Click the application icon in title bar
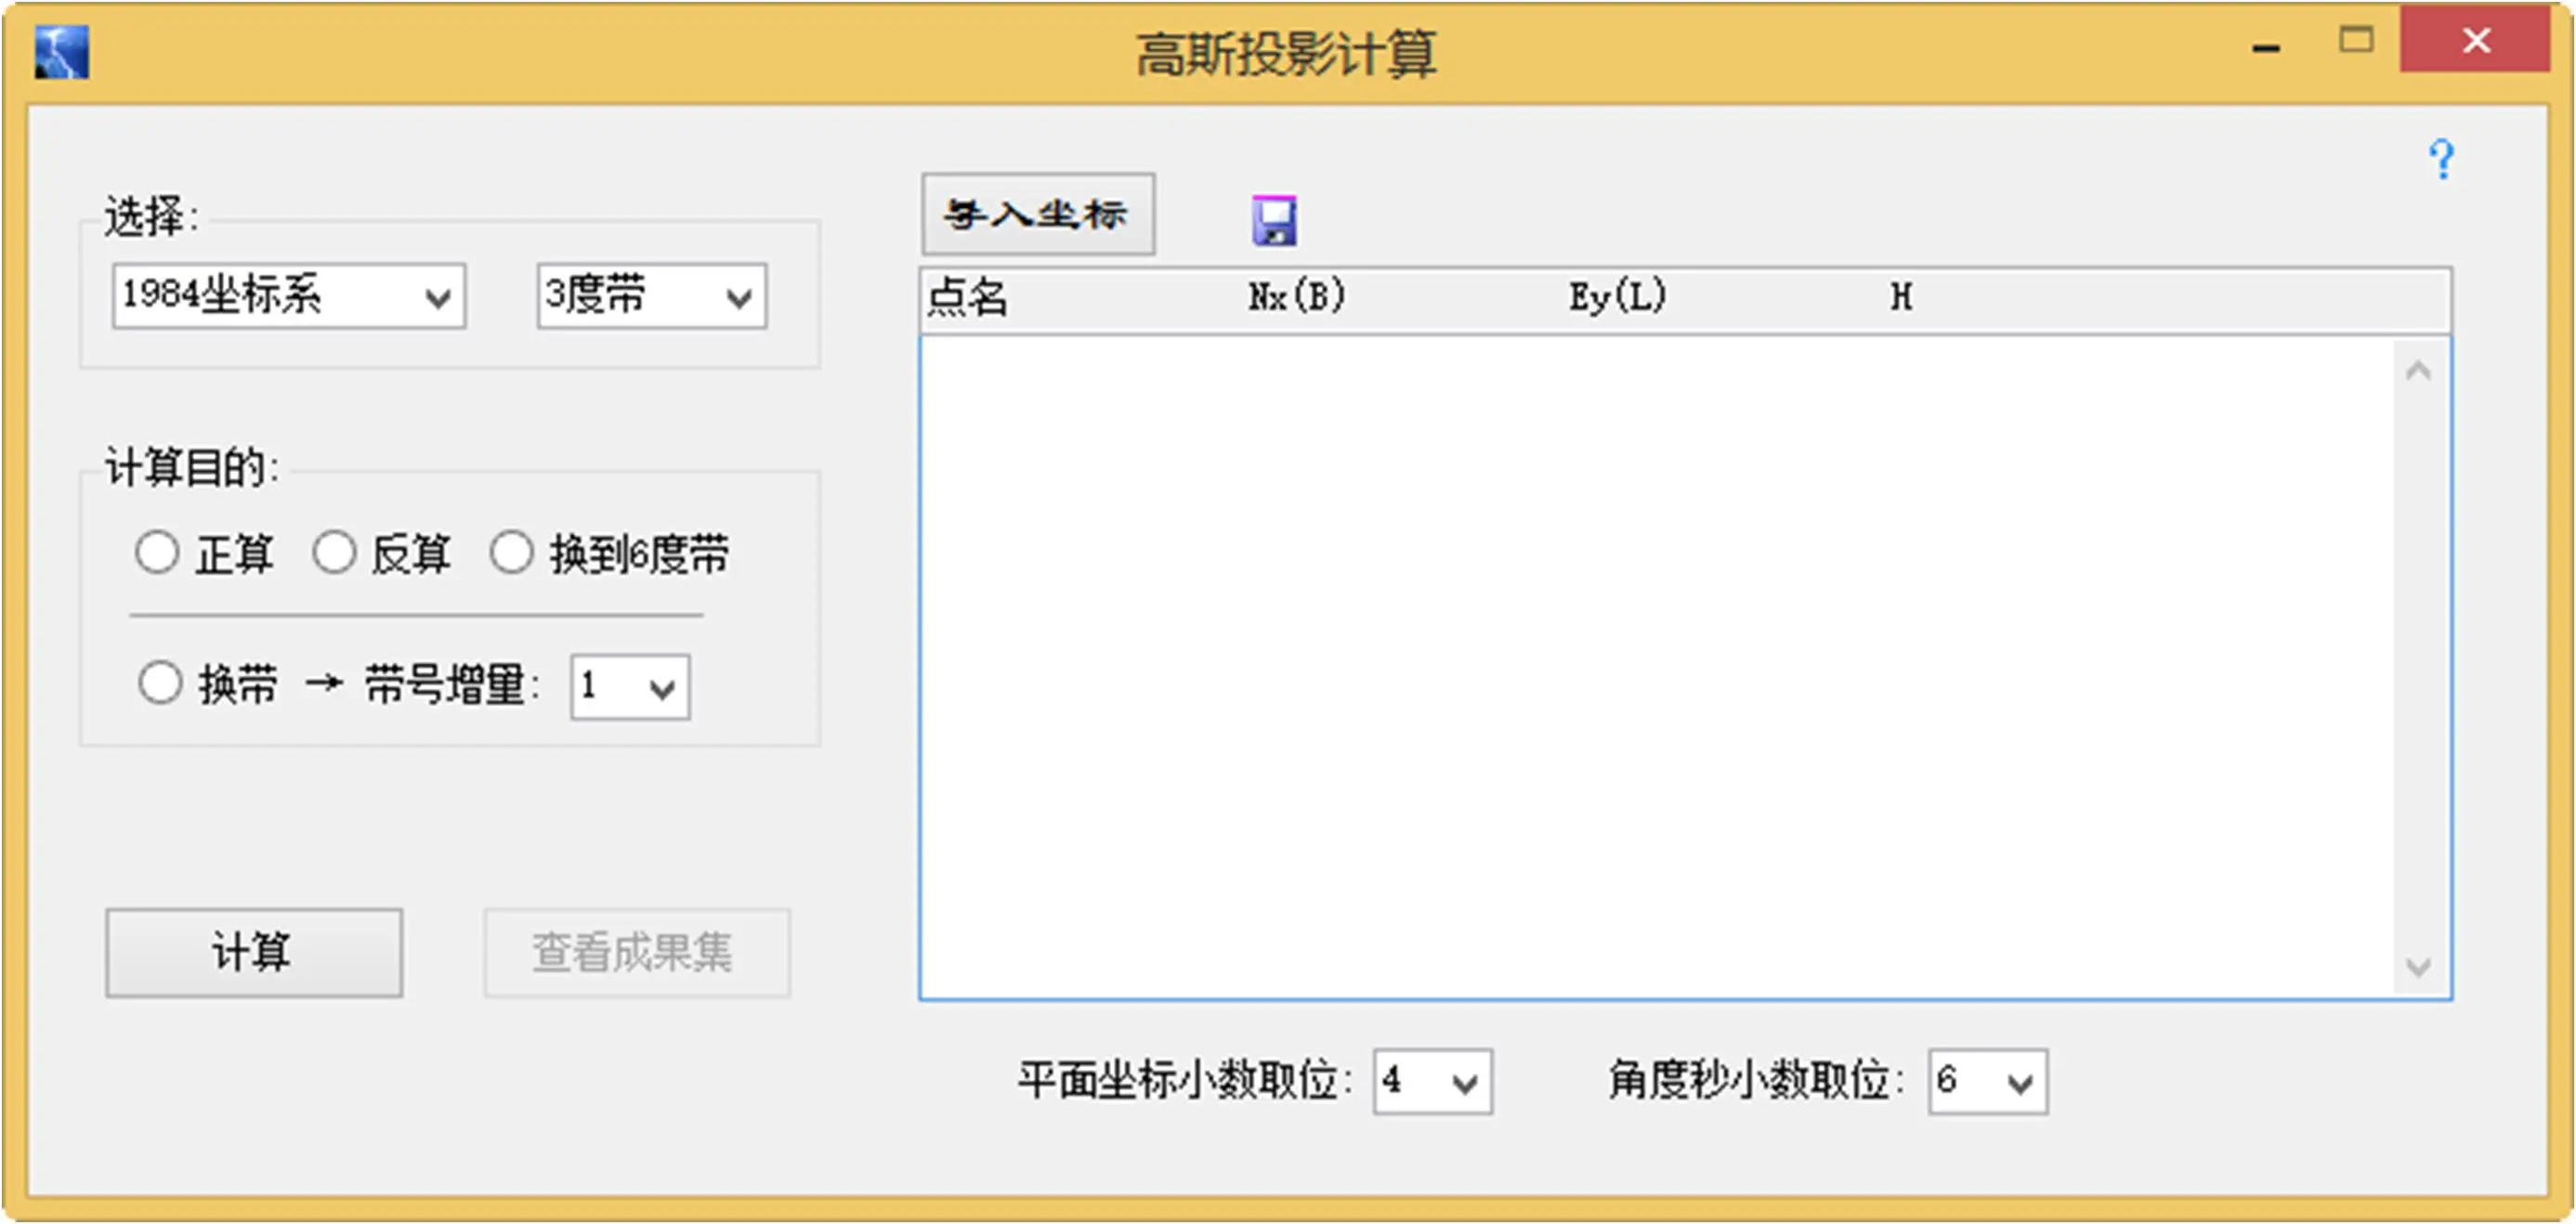 (62, 52)
